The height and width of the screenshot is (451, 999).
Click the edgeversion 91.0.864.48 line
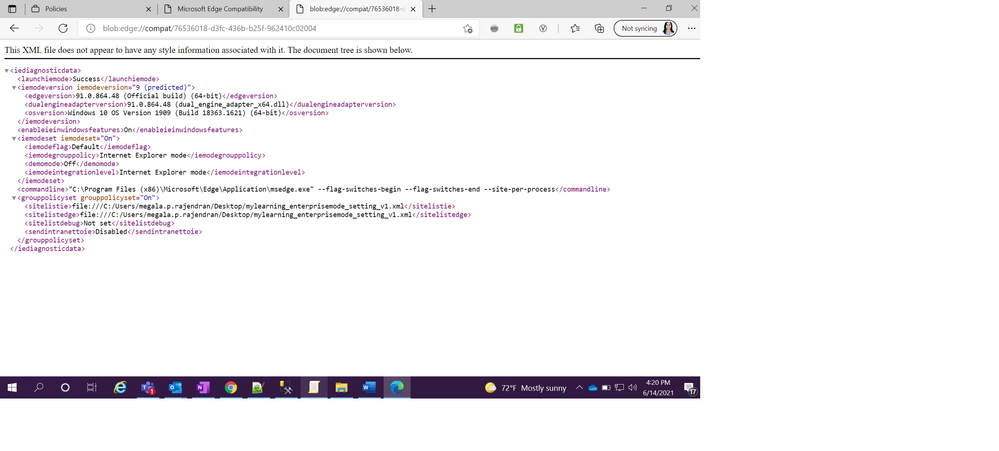tap(150, 96)
